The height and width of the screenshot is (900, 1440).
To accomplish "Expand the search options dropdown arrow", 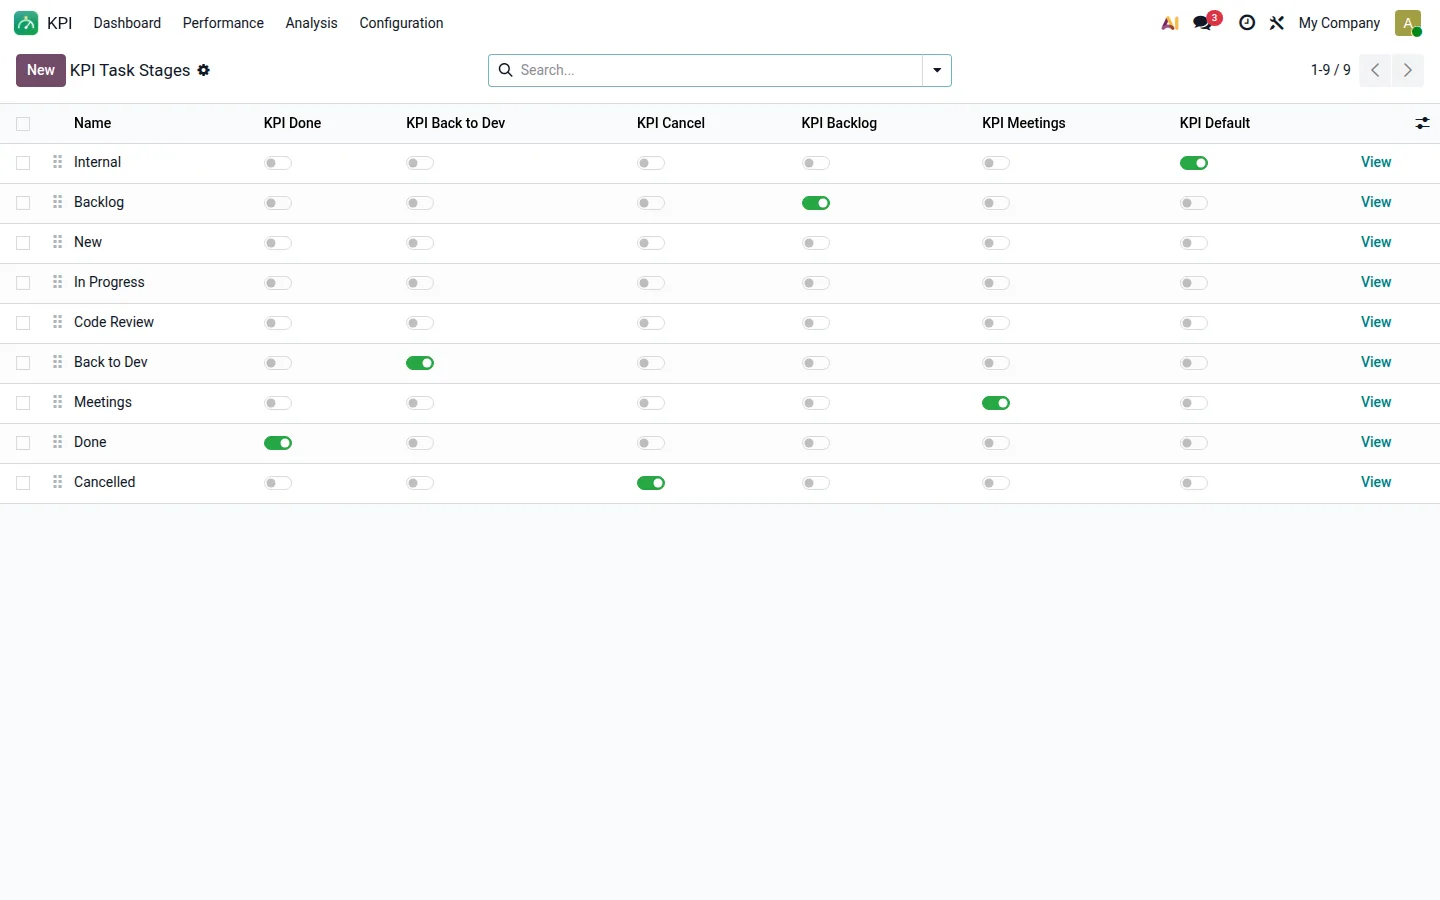I will click(x=937, y=70).
